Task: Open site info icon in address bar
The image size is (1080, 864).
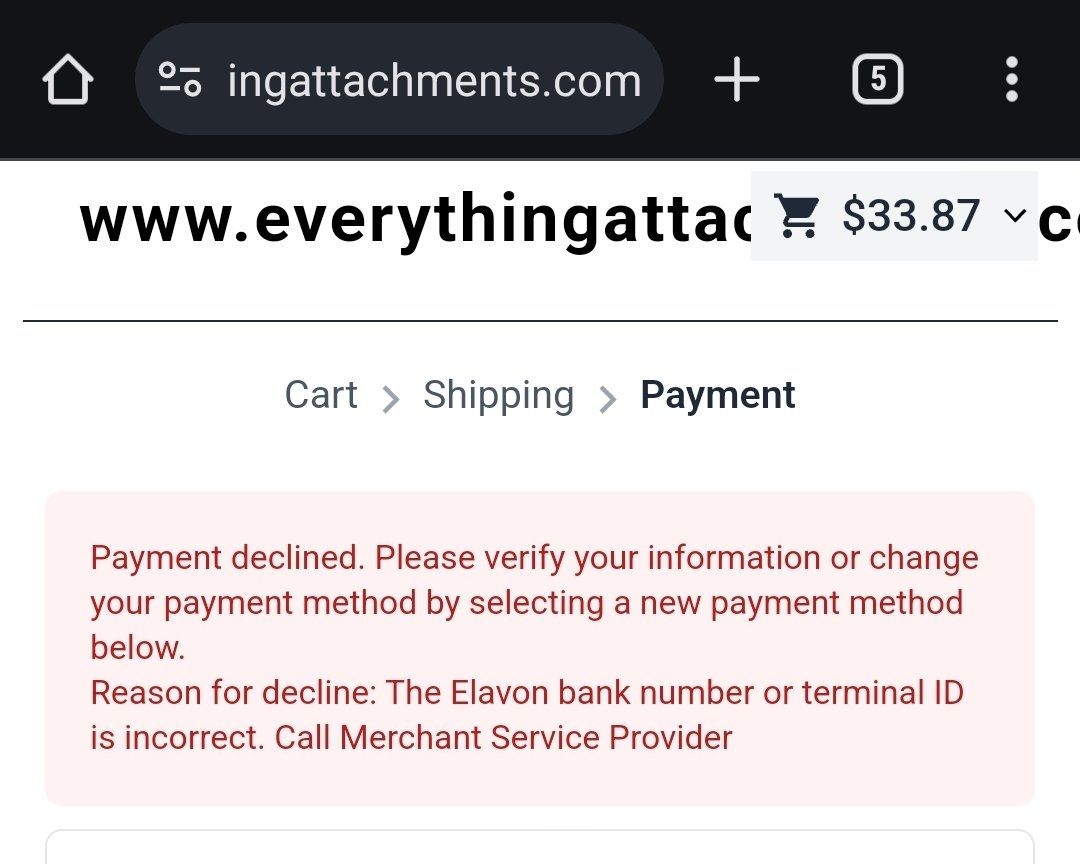Action: tap(181, 80)
